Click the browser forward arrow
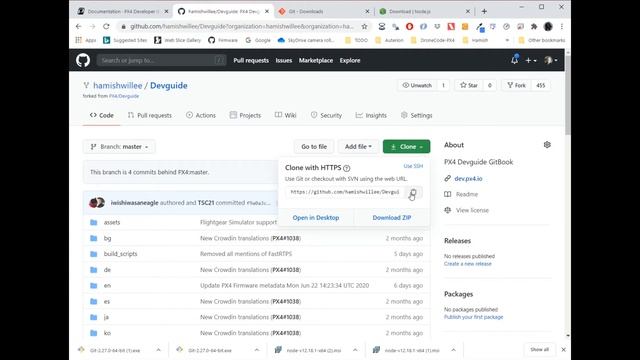Screen dimensions: 640x360 pos(92,27)
